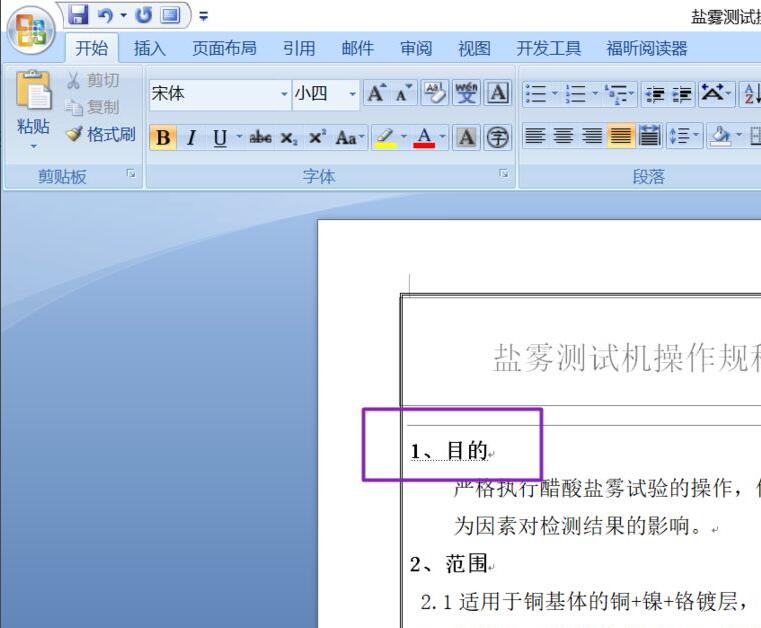Toggle italic formatting I

click(x=192, y=137)
